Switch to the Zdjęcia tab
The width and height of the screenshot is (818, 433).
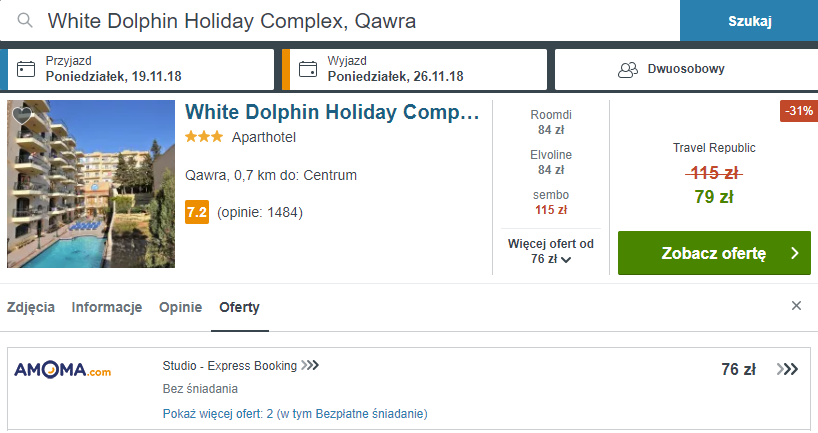click(31, 307)
